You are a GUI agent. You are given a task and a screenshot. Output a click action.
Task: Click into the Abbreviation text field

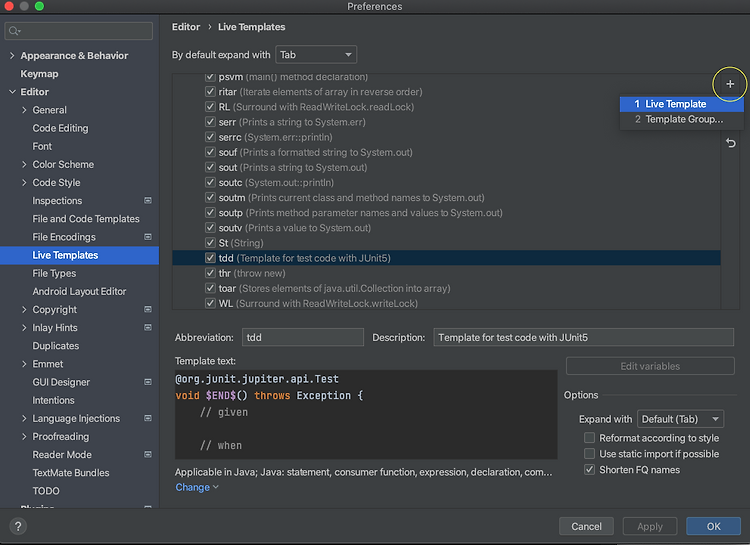(302, 338)
